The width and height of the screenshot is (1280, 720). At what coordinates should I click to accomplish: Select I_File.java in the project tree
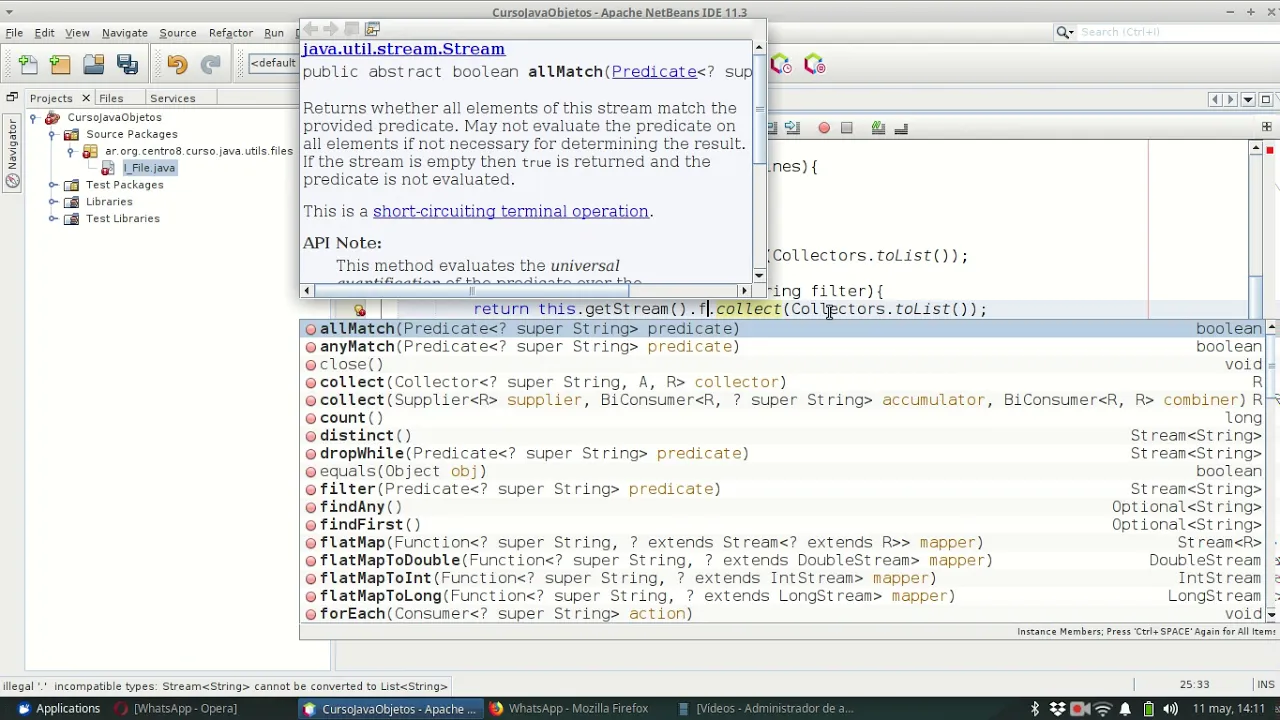coord(148,168)
